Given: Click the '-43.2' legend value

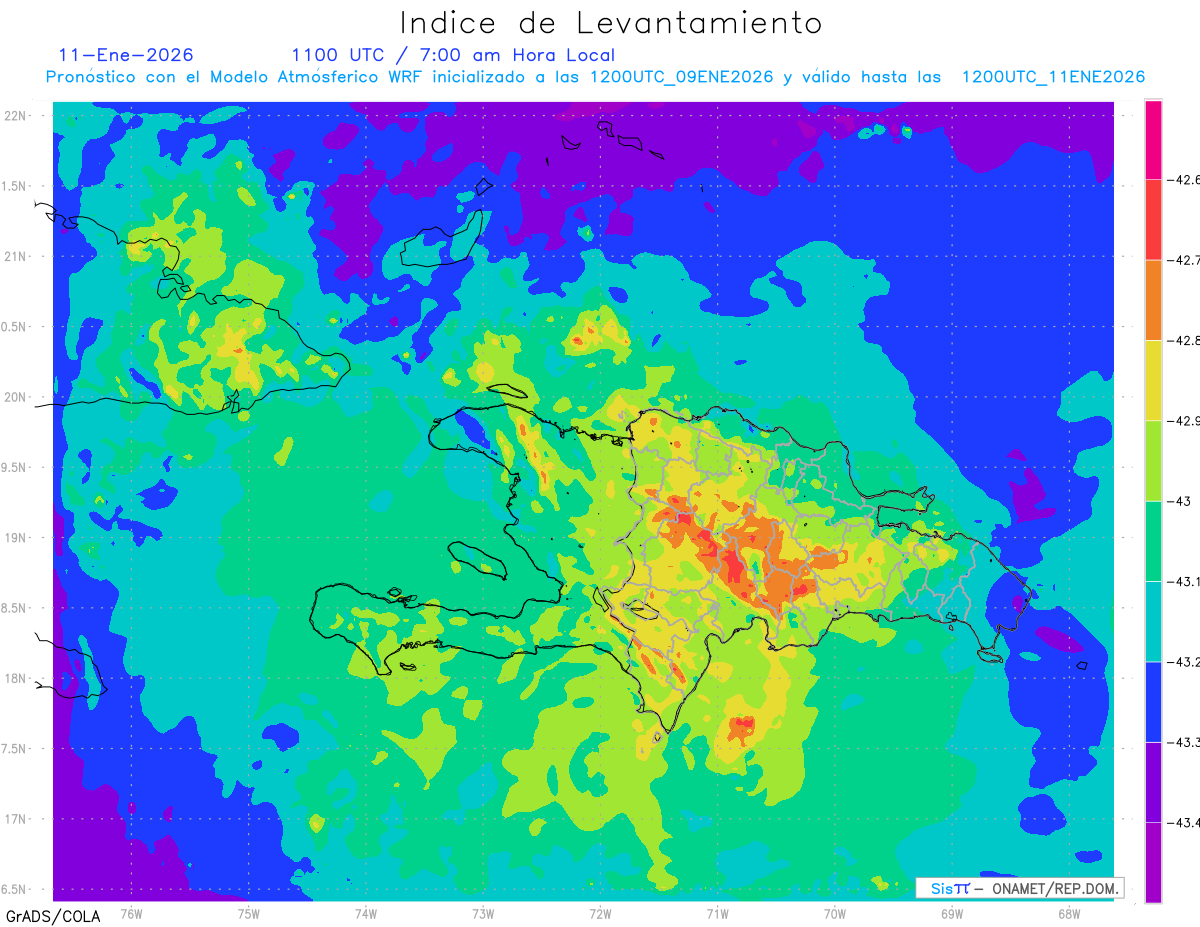Looking at the screenshot, I should click(1183, 662).
